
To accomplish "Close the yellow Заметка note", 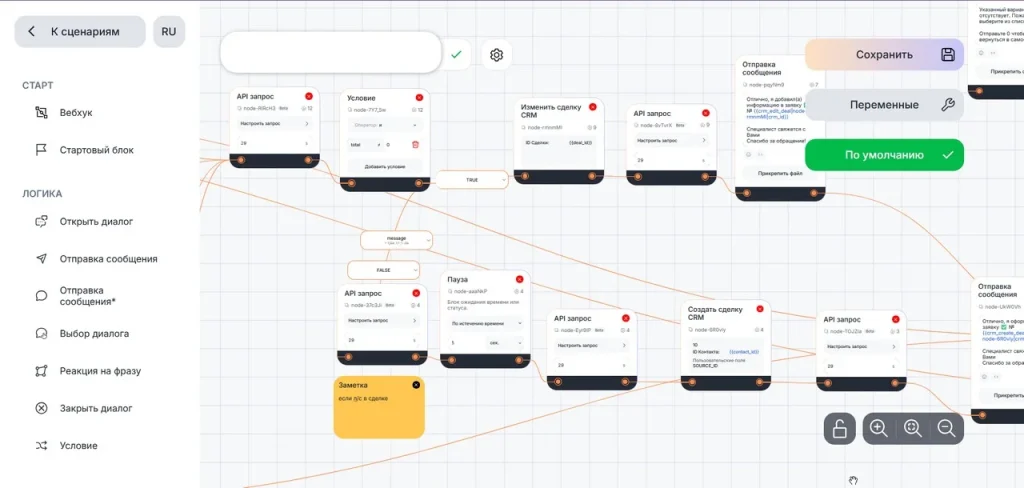I will click(x=416, y=385).
